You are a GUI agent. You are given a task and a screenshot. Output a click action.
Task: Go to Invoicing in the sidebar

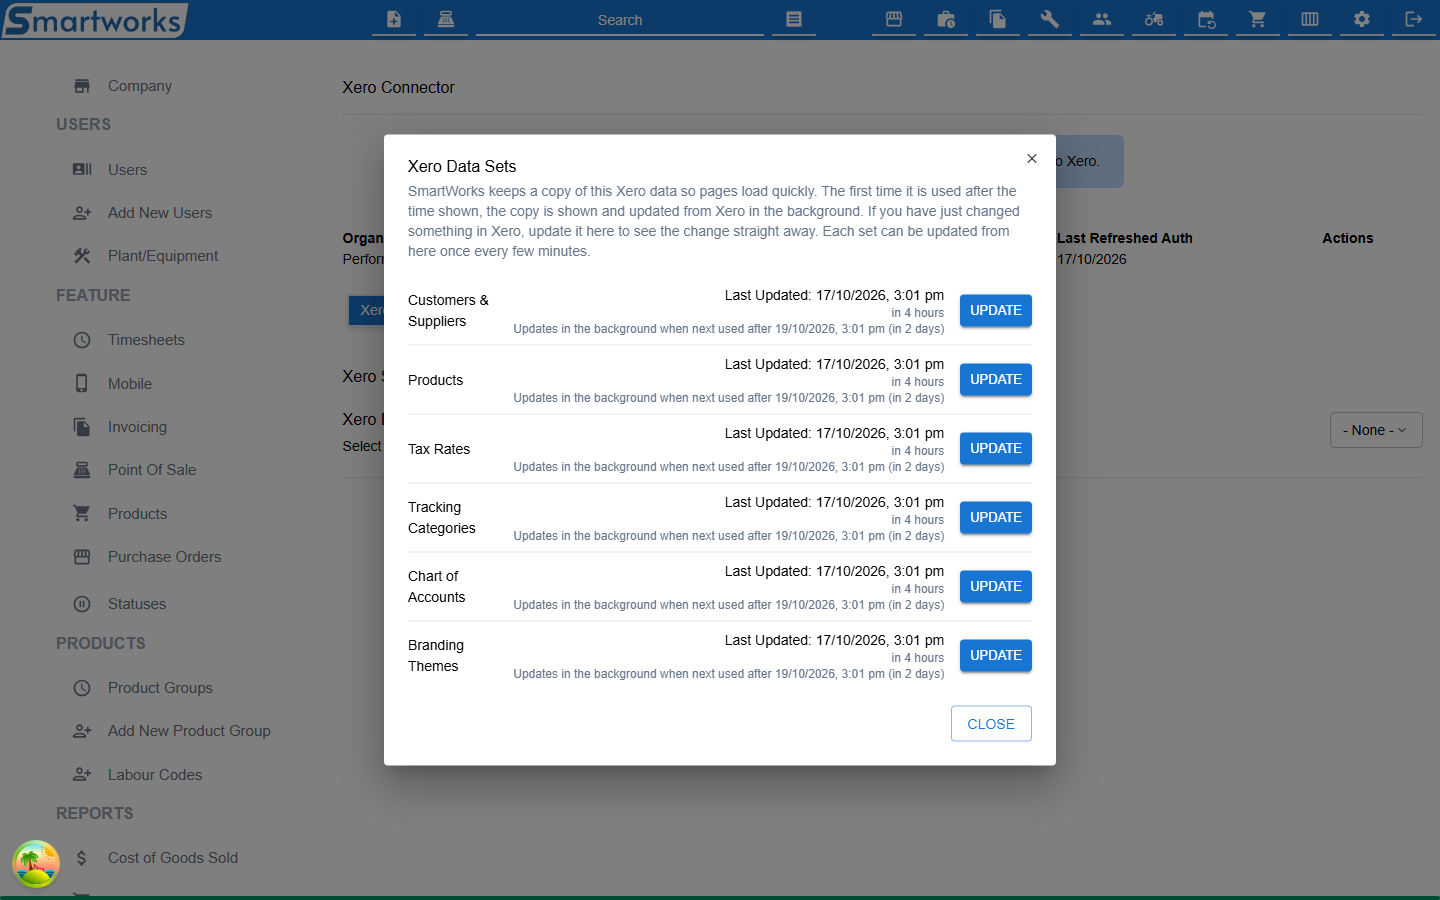click(137, 427)
